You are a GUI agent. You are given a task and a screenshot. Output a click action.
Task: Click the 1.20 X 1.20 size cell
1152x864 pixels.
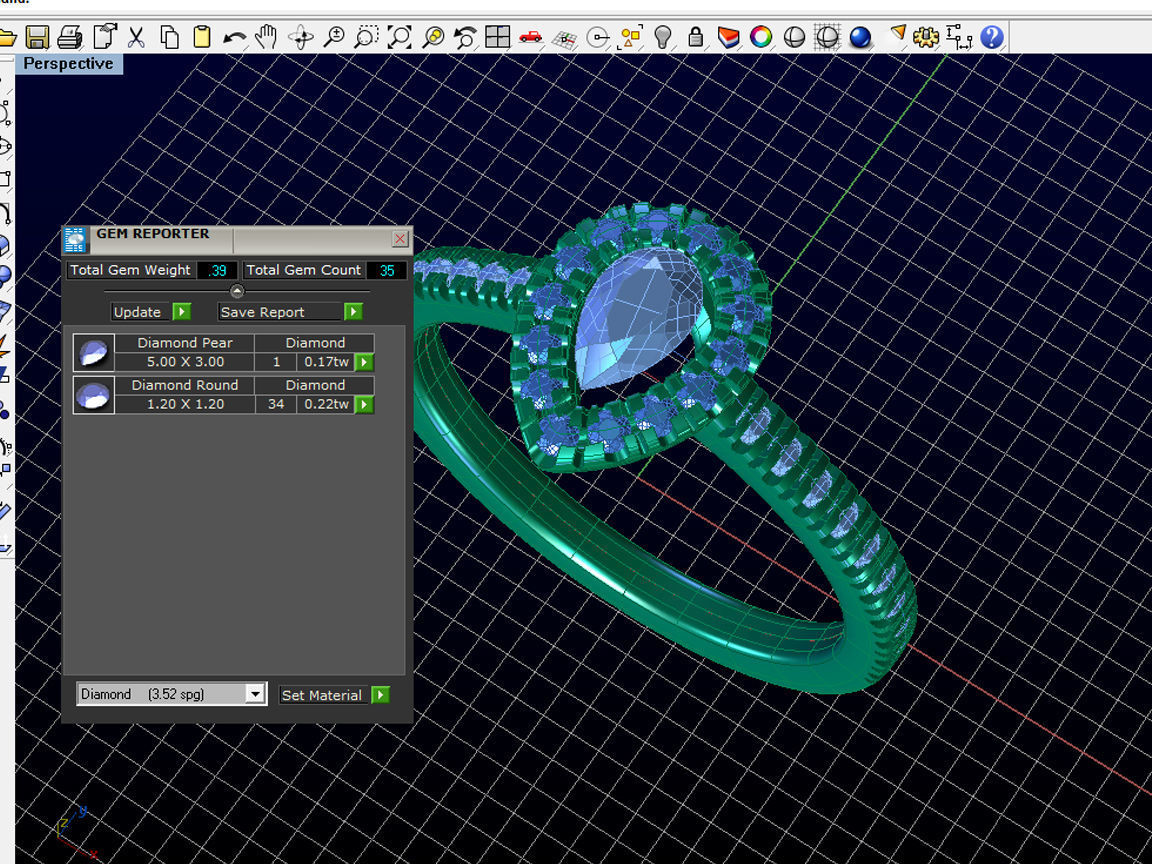(185, 405)
